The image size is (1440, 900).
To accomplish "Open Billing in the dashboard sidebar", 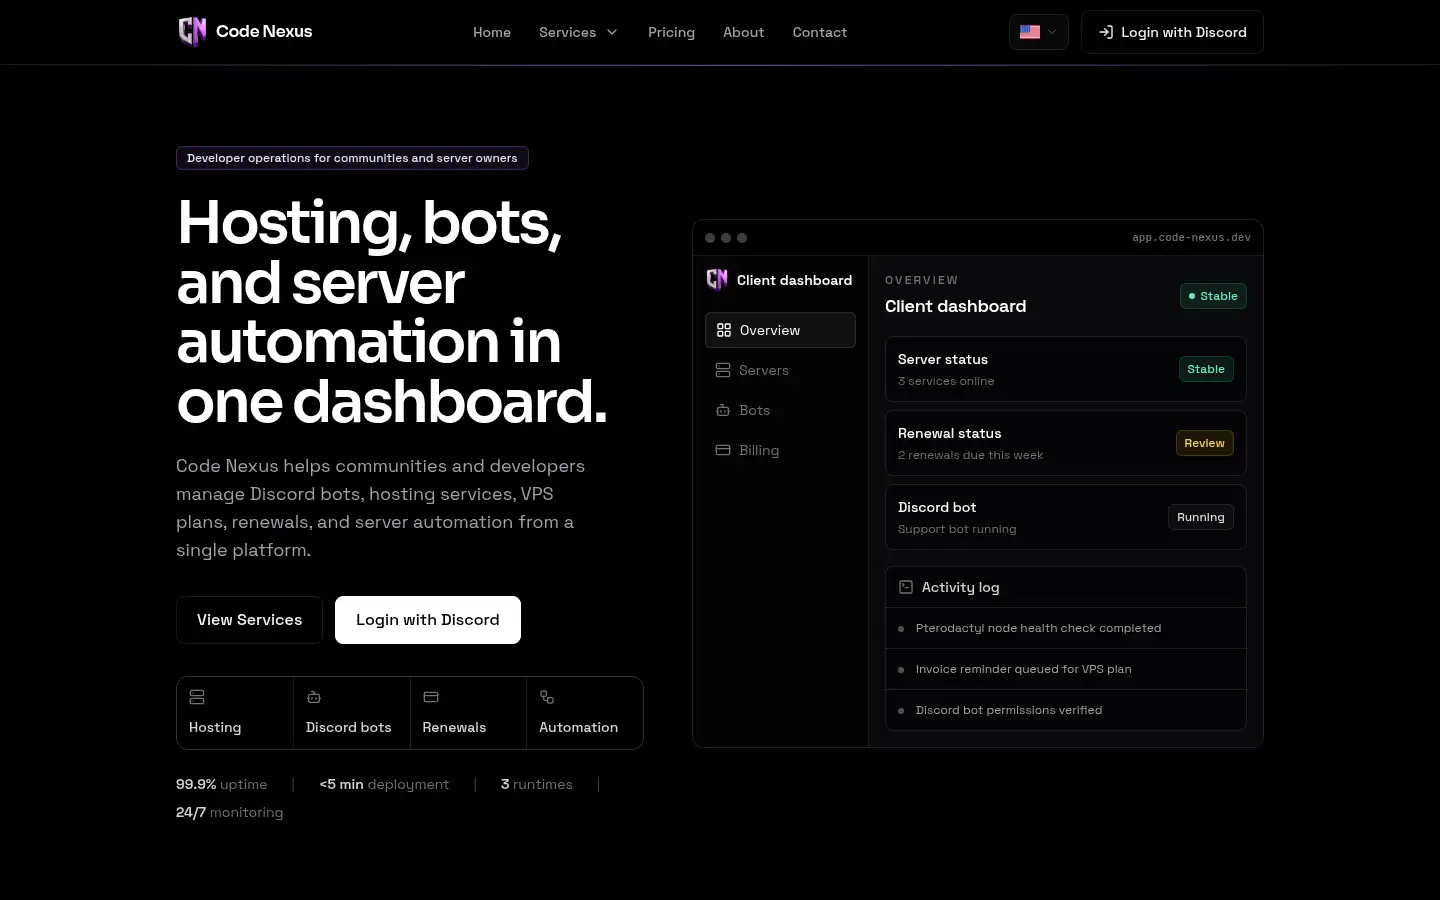I will pos(780,450).
